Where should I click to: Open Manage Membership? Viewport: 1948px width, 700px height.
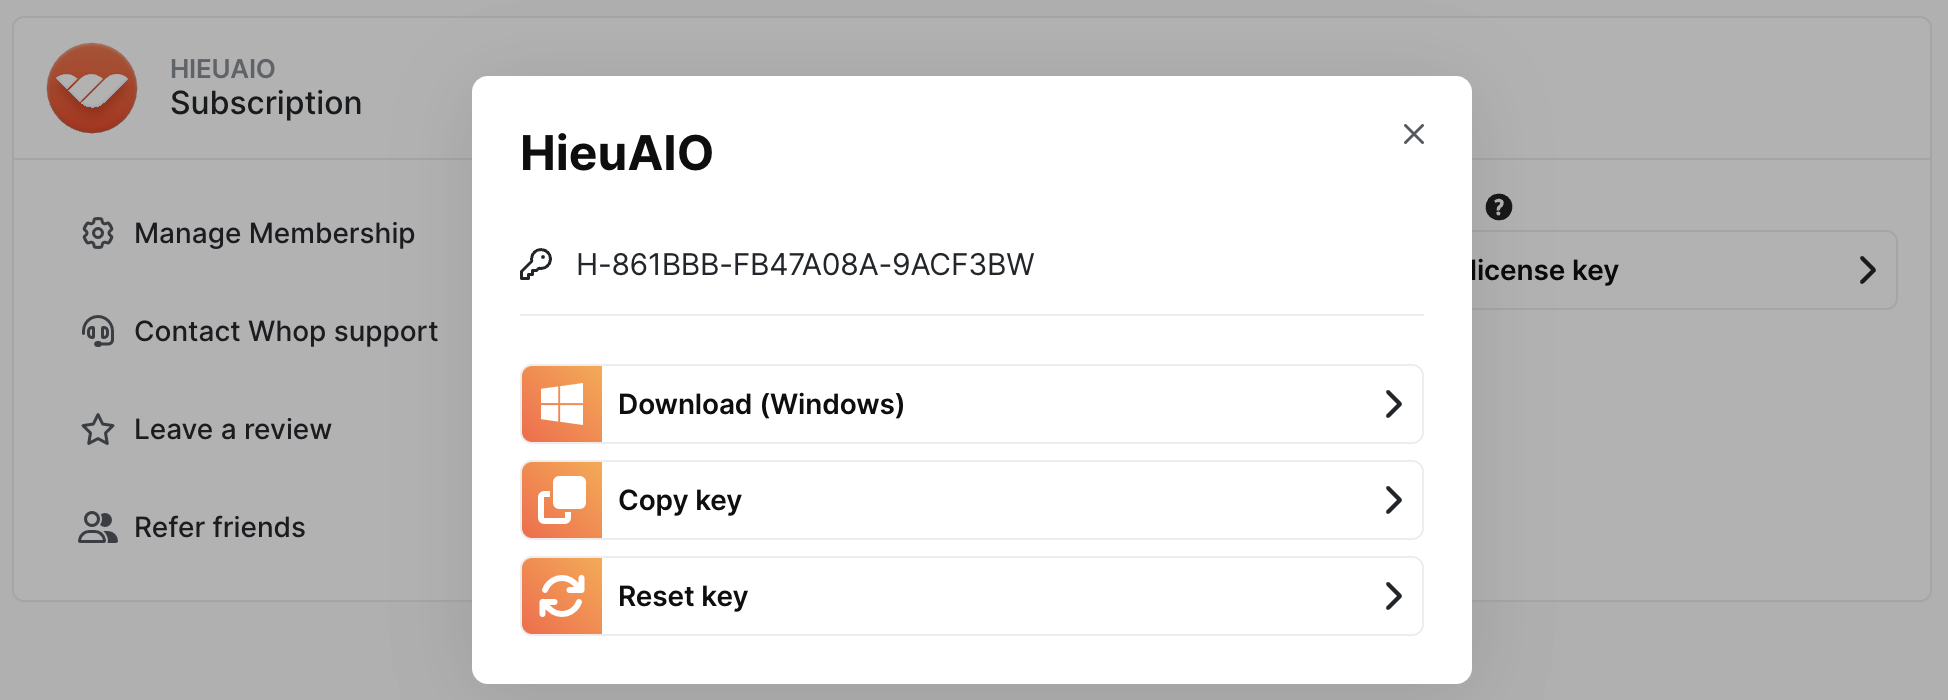pos(274,233)
